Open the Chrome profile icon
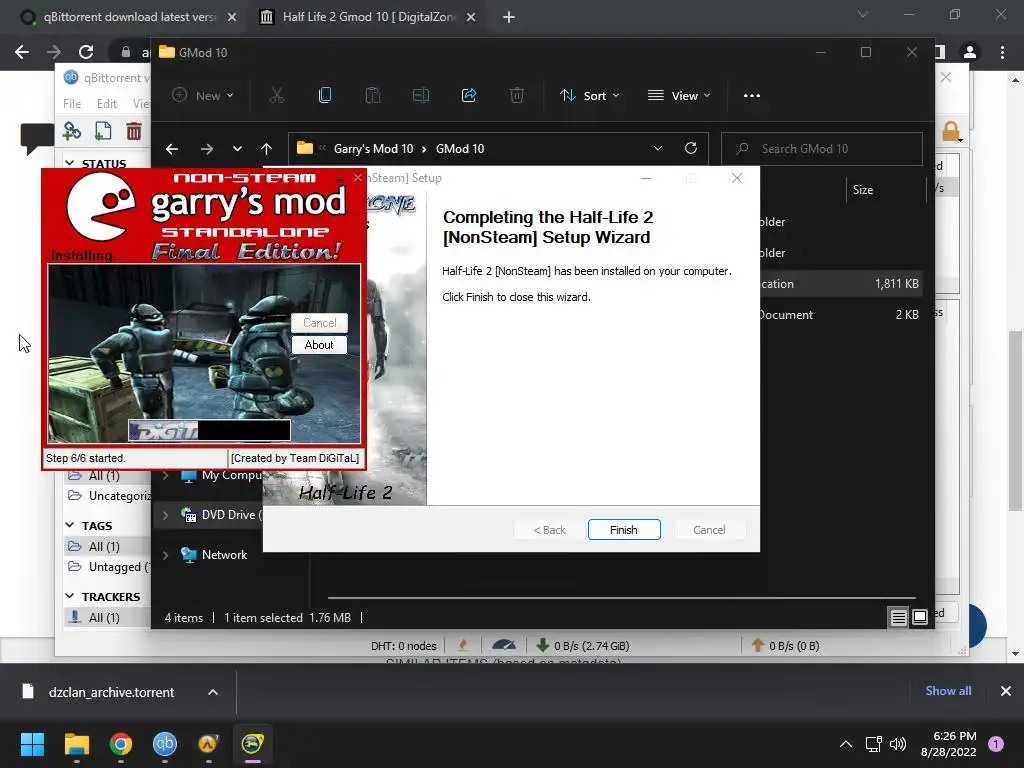This screenshot has width=1024, height=768. pyautogui.click(x=970, y=52)
